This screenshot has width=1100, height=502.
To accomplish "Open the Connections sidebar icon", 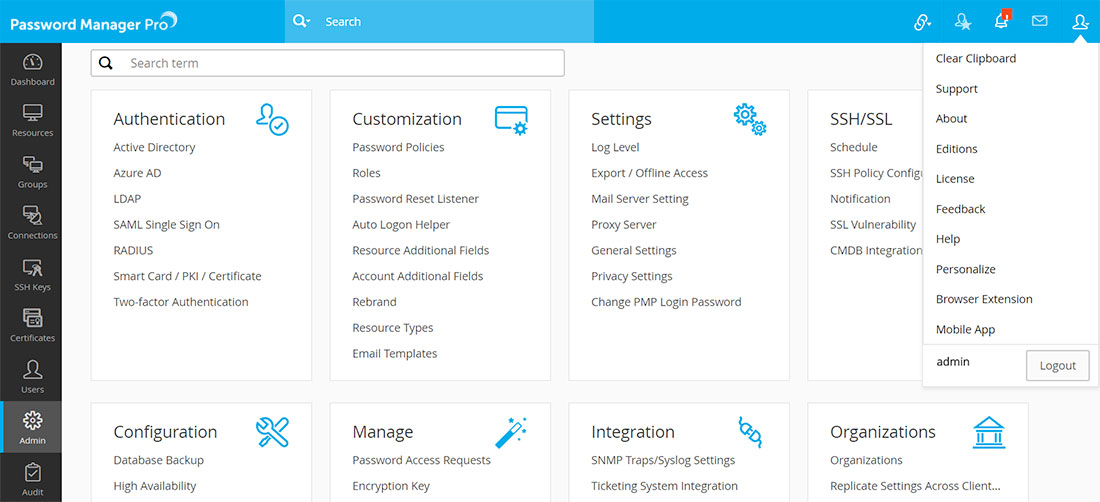I will pos(32,216).
